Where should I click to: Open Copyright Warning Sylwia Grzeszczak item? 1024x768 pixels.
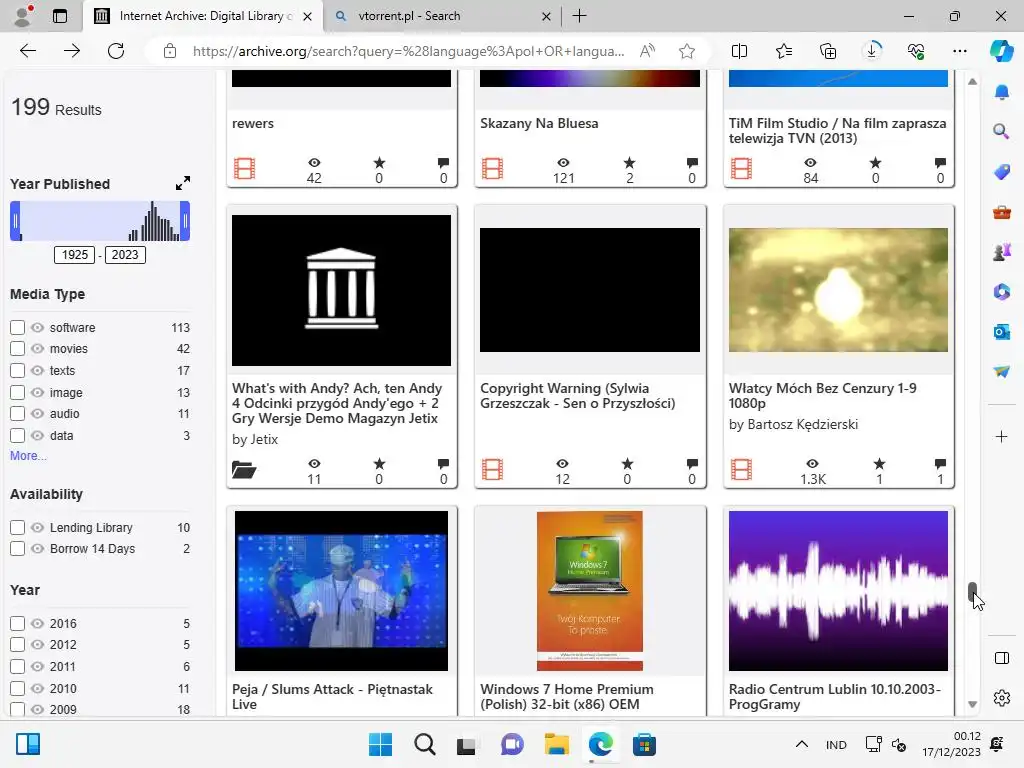[578, 396]
